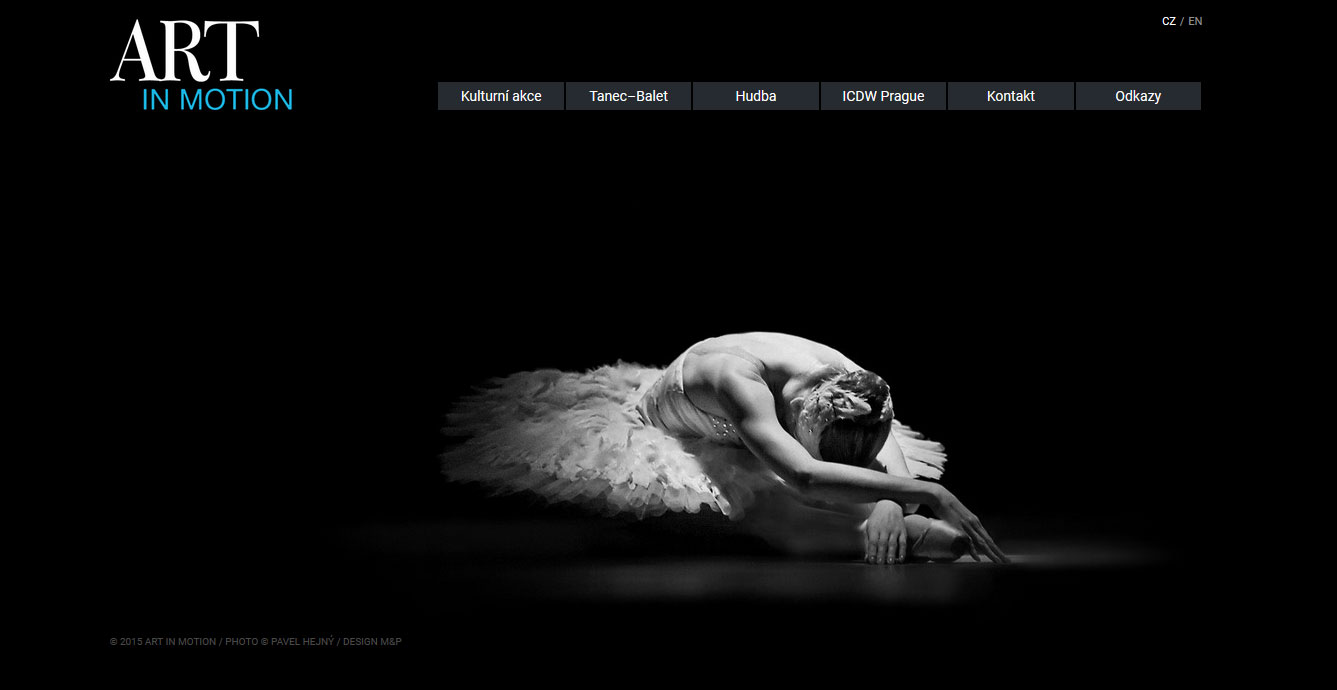Open the Hudba menu item
Viewport: 1337px width, 690px height.
pyautogui.click(x=755, y=96)
